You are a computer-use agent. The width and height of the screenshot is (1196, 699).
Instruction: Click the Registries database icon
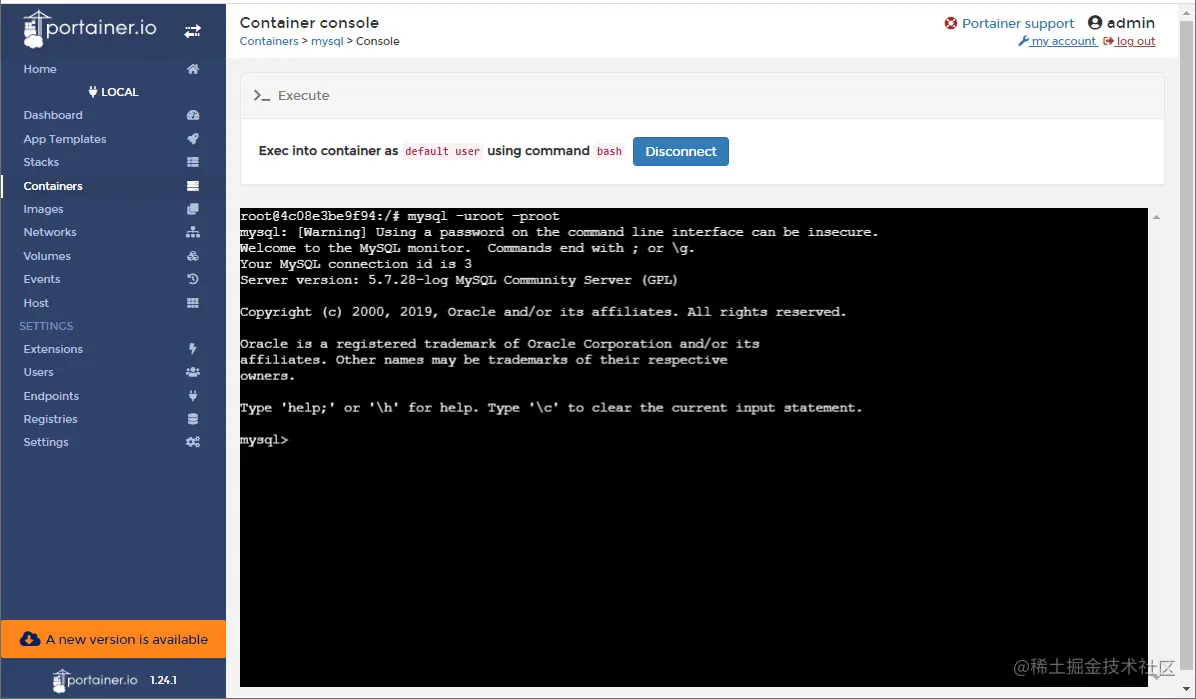193,419
